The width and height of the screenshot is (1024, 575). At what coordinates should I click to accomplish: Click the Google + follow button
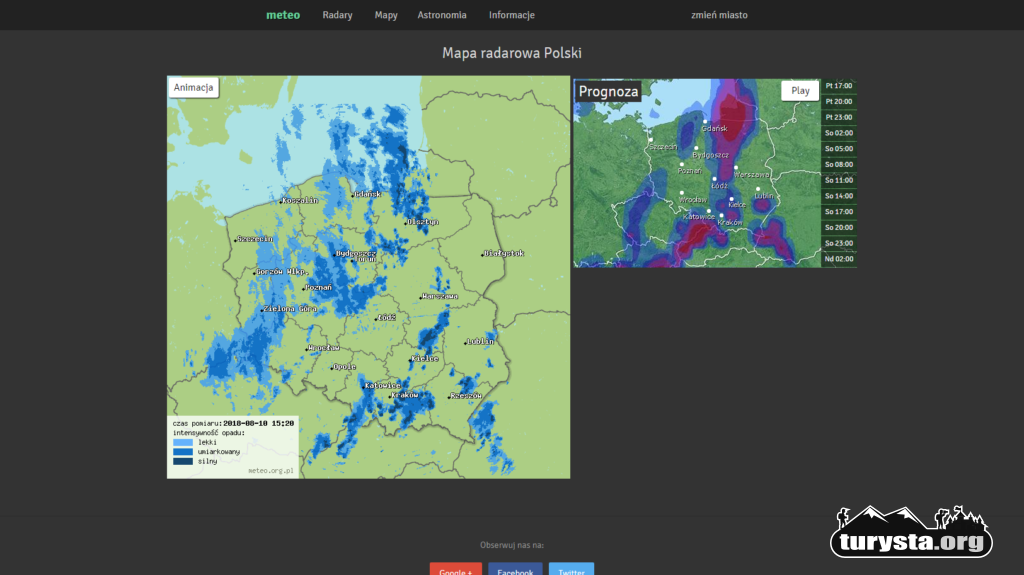[x=455, y=569]
